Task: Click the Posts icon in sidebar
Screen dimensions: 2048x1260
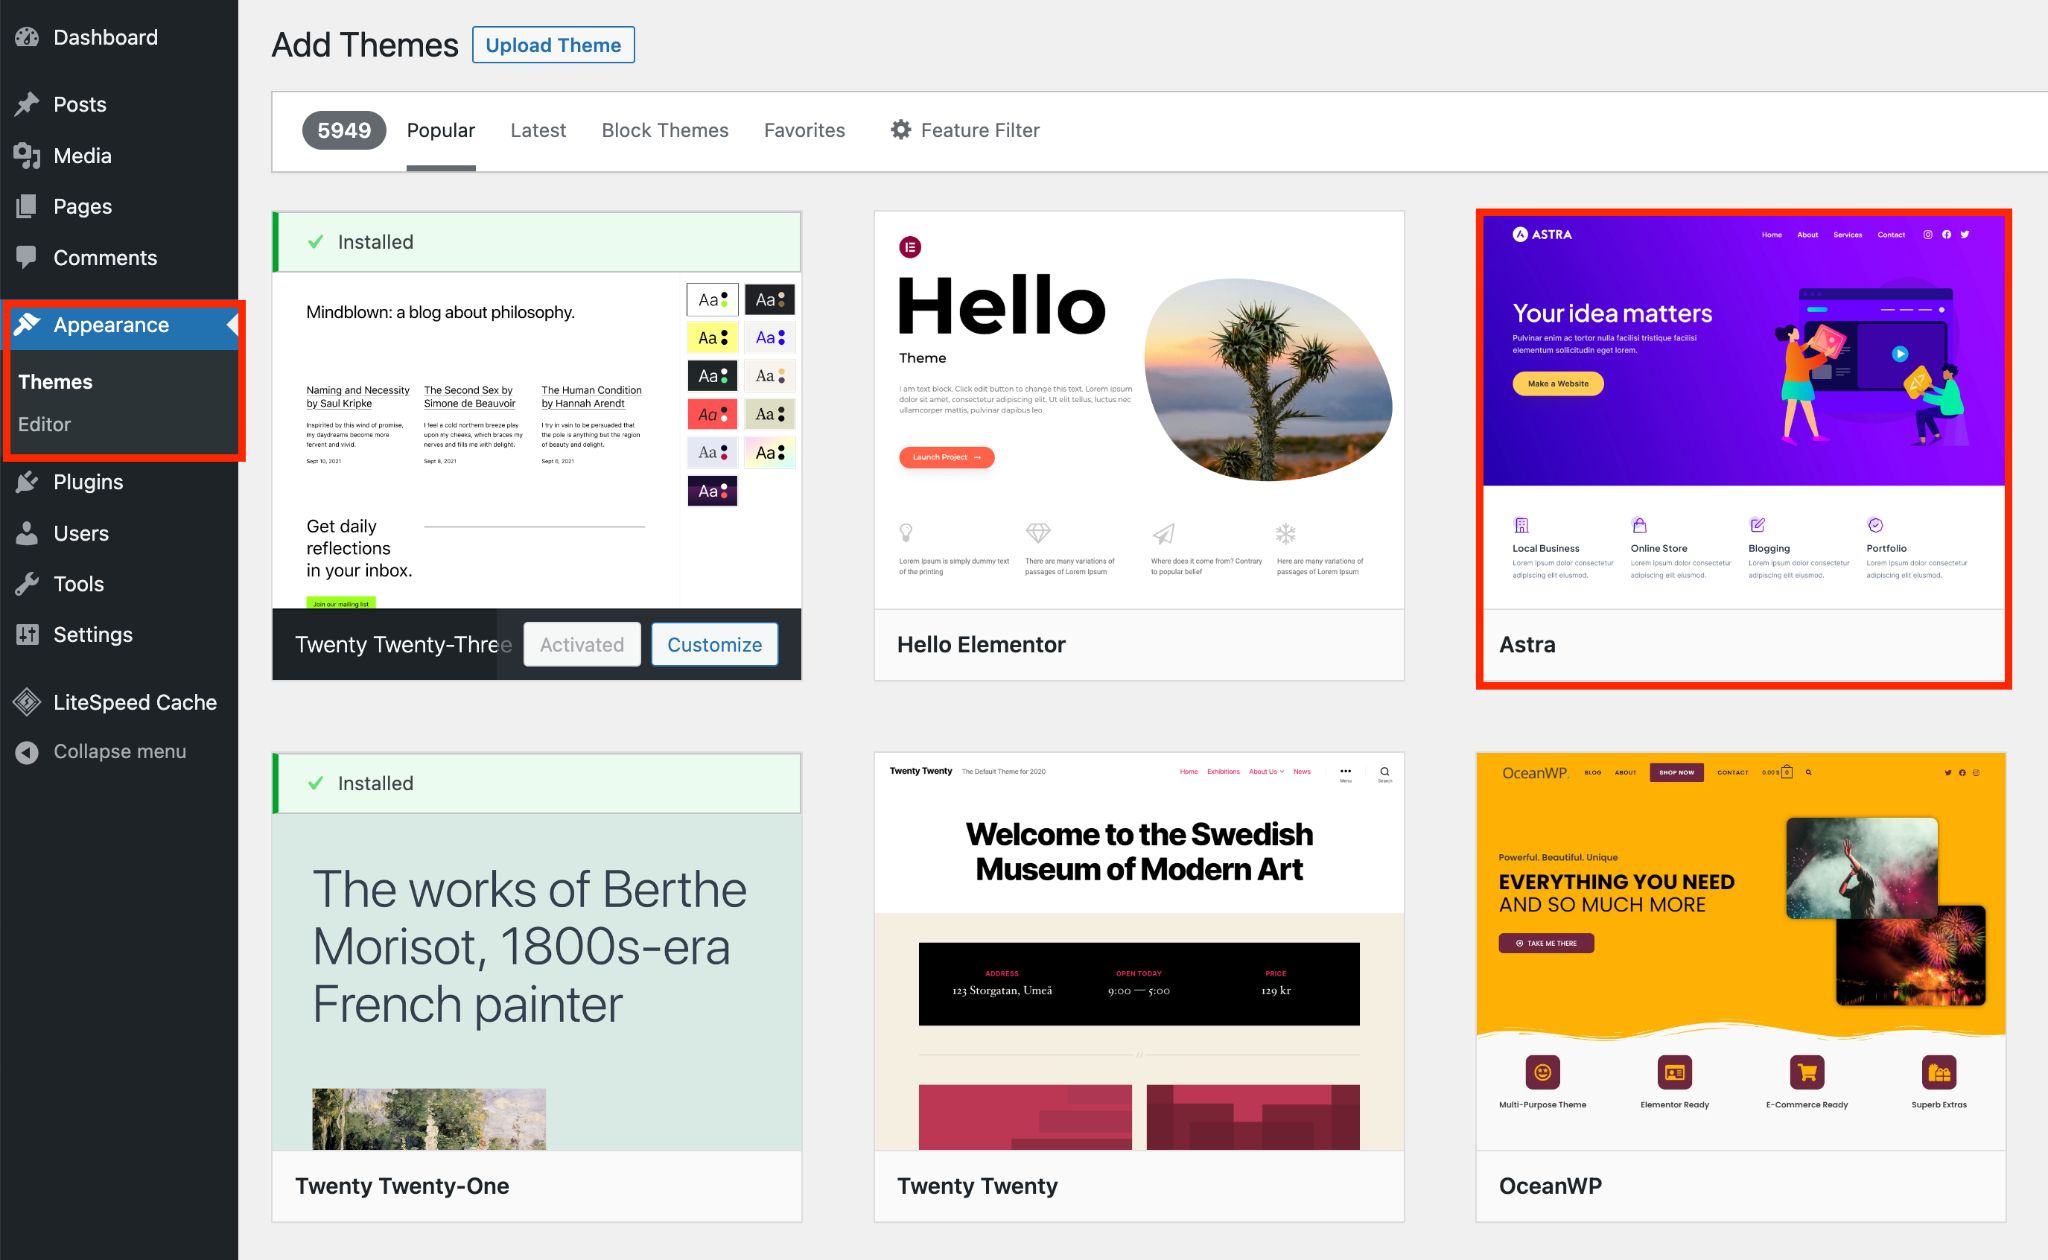Action: coord(26,102)
